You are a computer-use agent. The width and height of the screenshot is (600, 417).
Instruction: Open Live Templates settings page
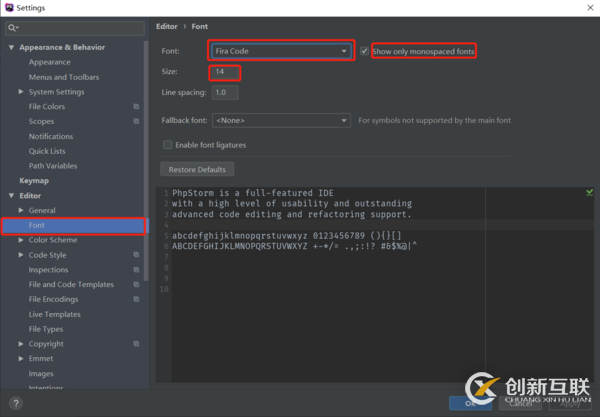pyautogui.click(x=55, y=314)
